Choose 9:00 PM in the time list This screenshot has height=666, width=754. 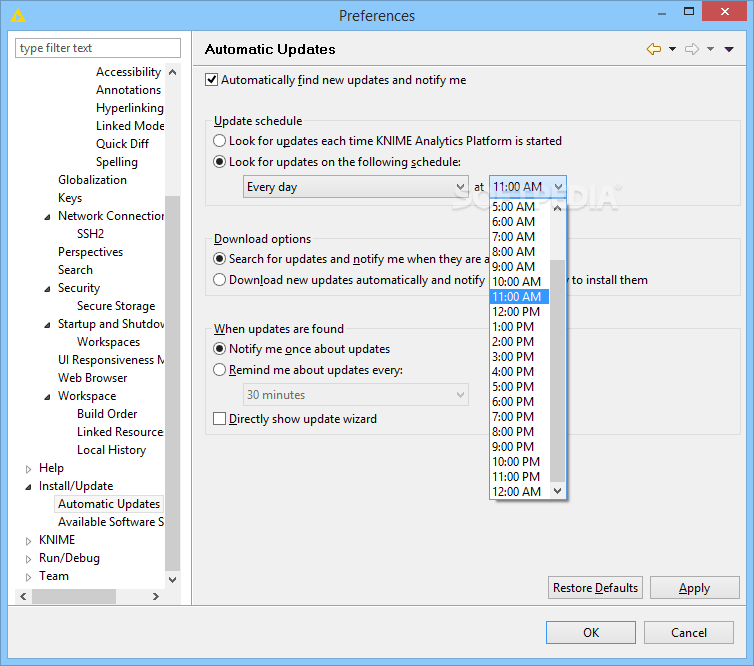pyautogui.click(x=519, y=447)
